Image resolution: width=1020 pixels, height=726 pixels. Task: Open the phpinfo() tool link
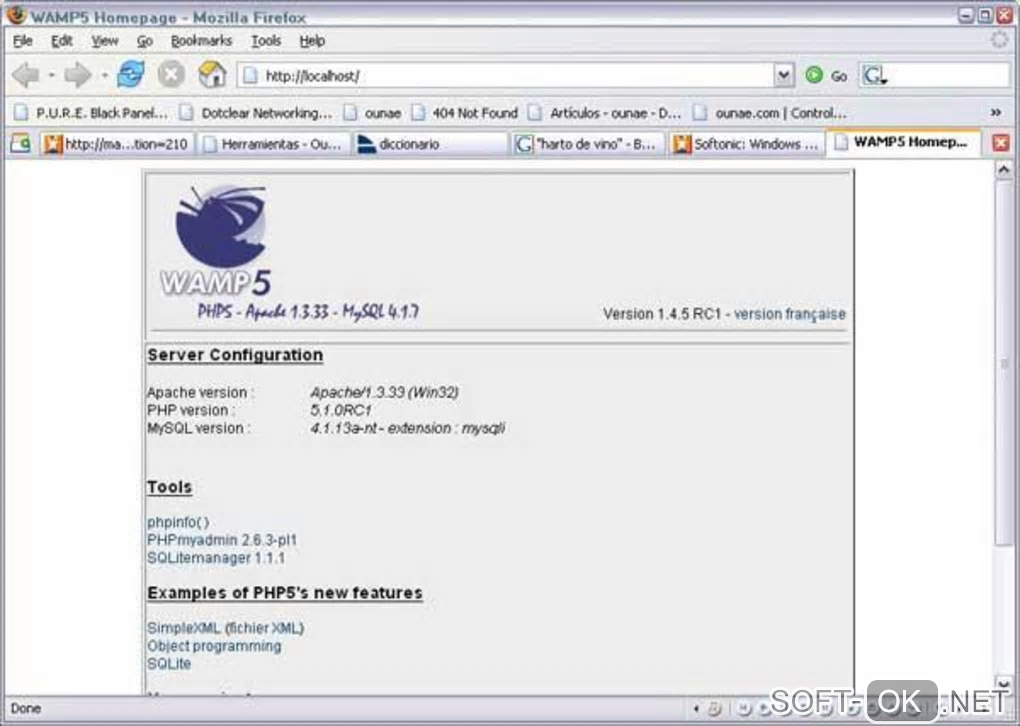178,522
